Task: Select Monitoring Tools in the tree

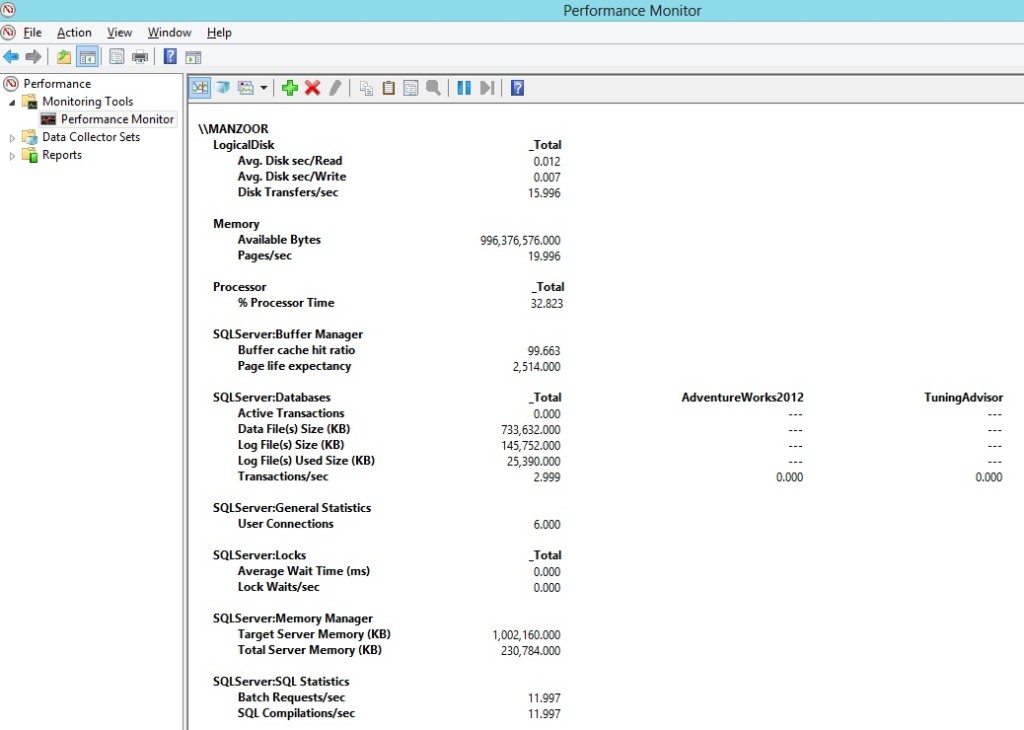Action: [x=88, y=101]
